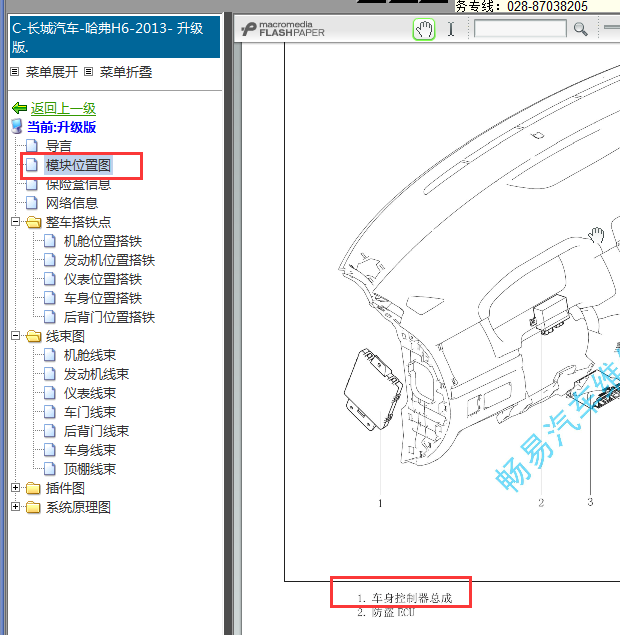Open 车身位置搭铁 page
The image size is (620, 635).
coord(103,298)
